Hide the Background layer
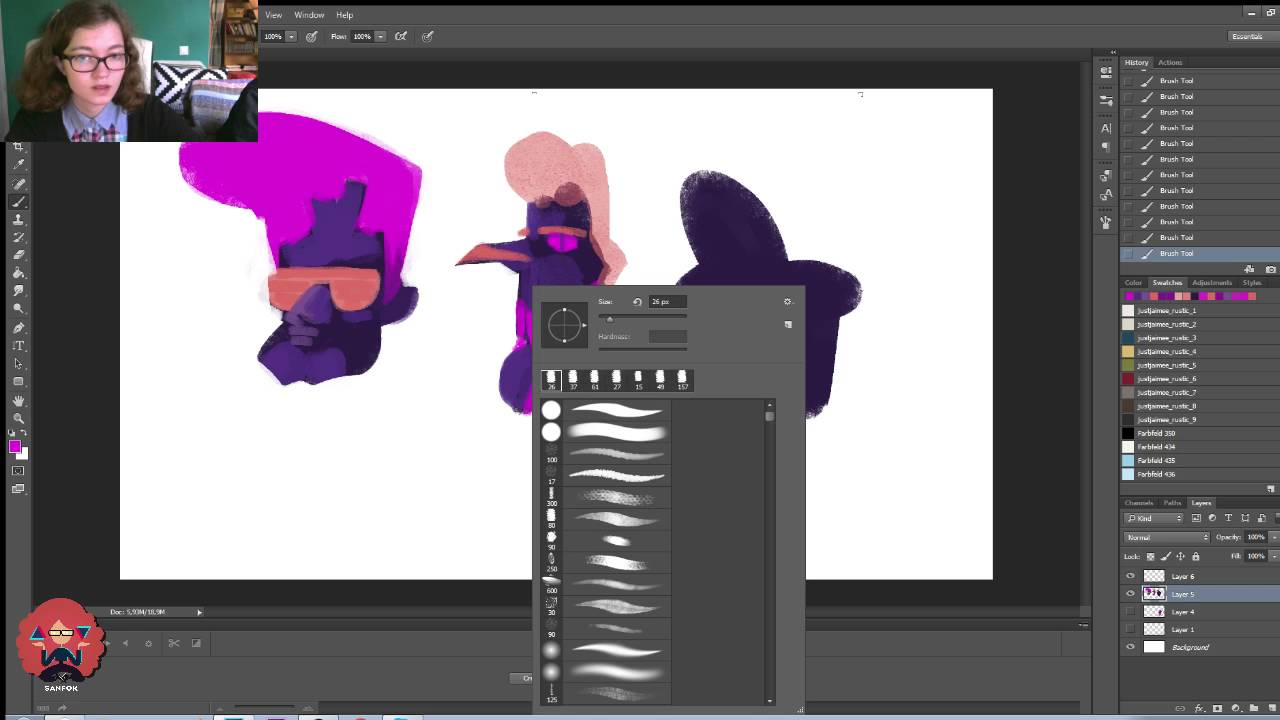The image size is (1280, 720). 1130,647
